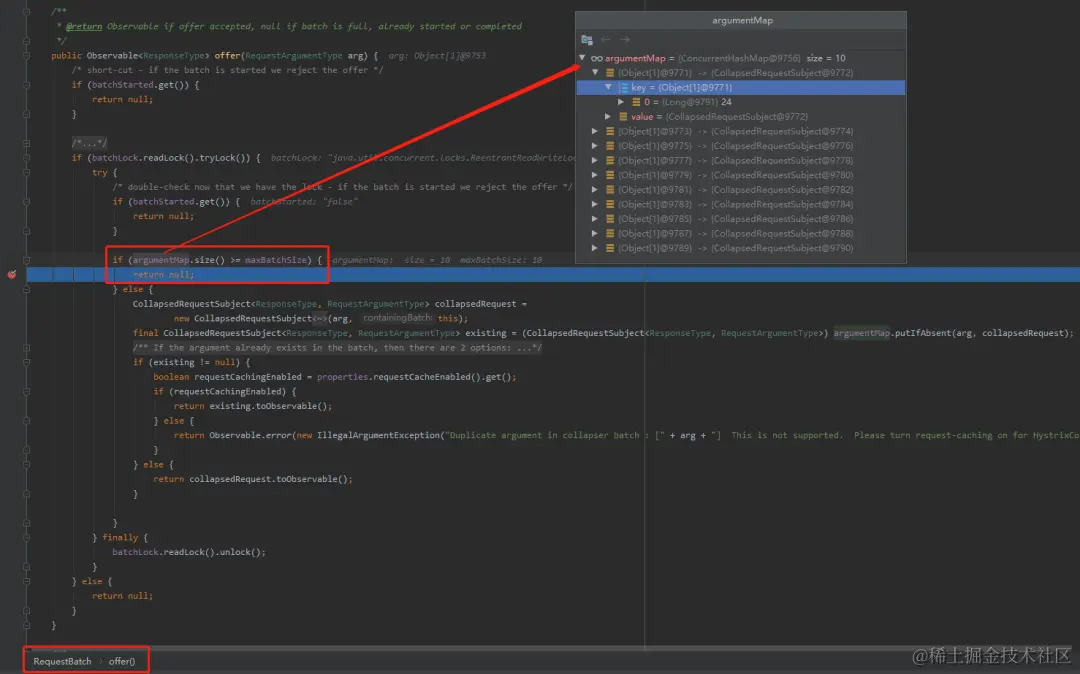The image size is (1080, 674).
Task: Click the icon of the Object[1]@9781 entry
Action: 610,189
